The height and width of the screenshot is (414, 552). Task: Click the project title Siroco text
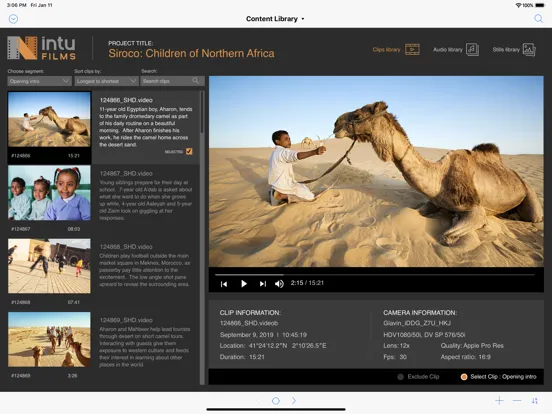click(x=192, y=53)
